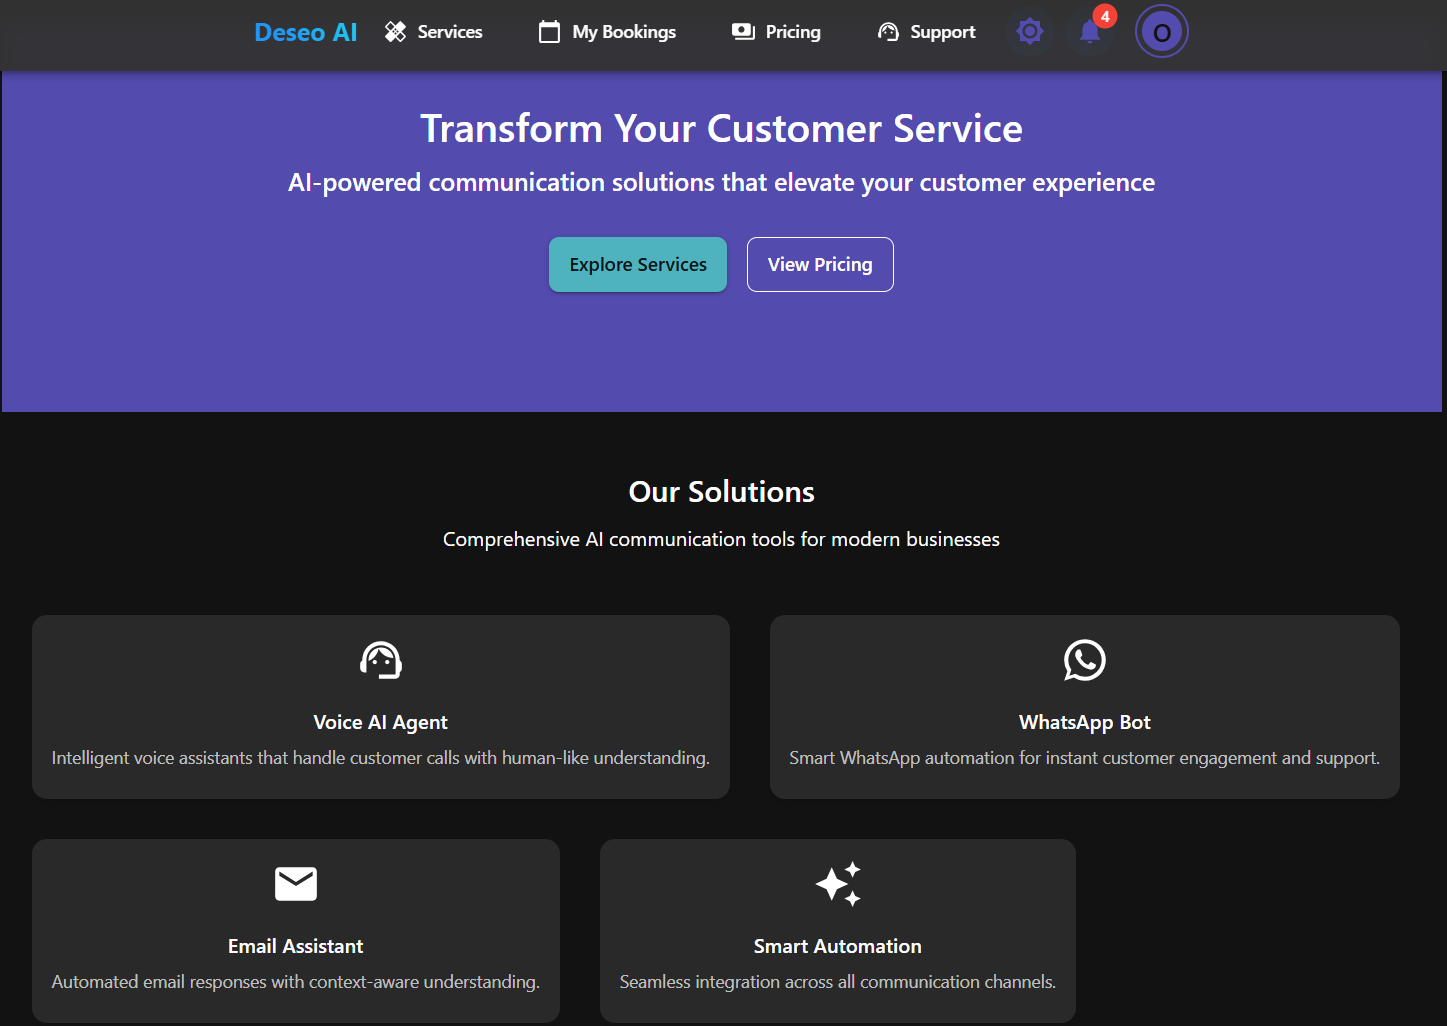Image resolution: width=1447 pixels, height=1026 pixels.
Task: Click the Deseo AI logo
Action: click(x=305, y=31)
